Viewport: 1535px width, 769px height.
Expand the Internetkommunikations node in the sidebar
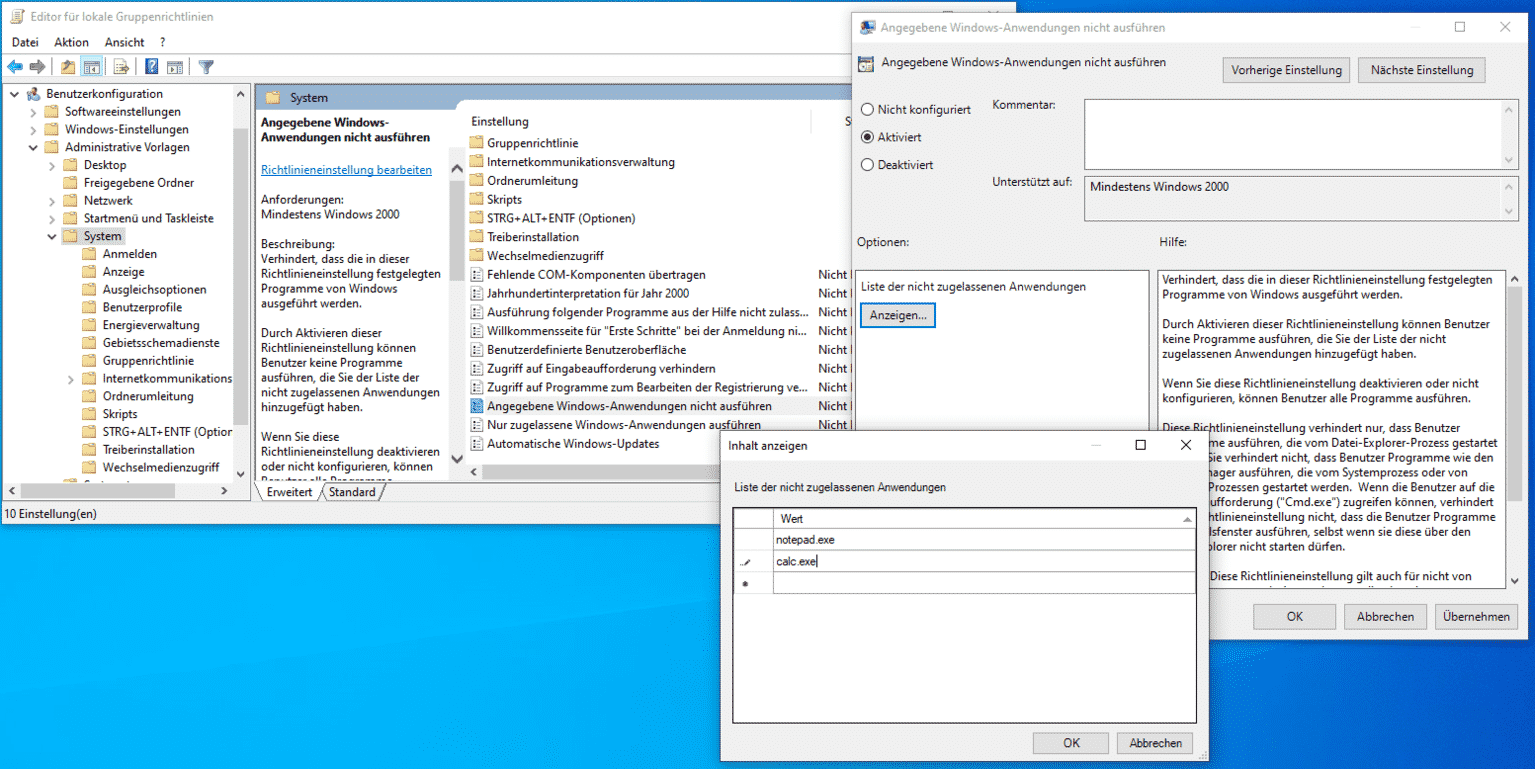point(69,378)
